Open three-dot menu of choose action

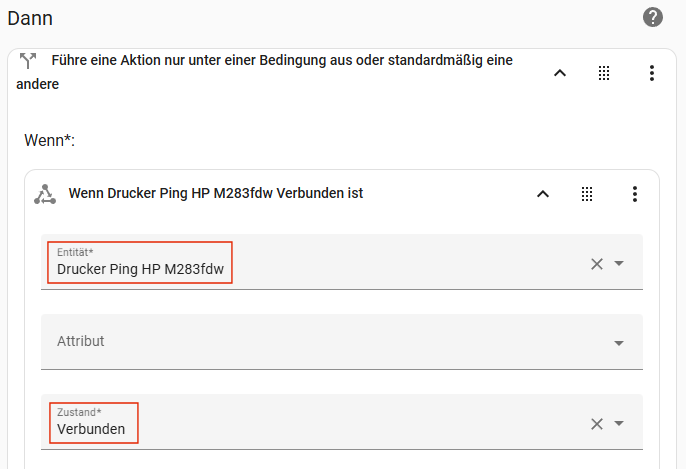click(652, 73)
